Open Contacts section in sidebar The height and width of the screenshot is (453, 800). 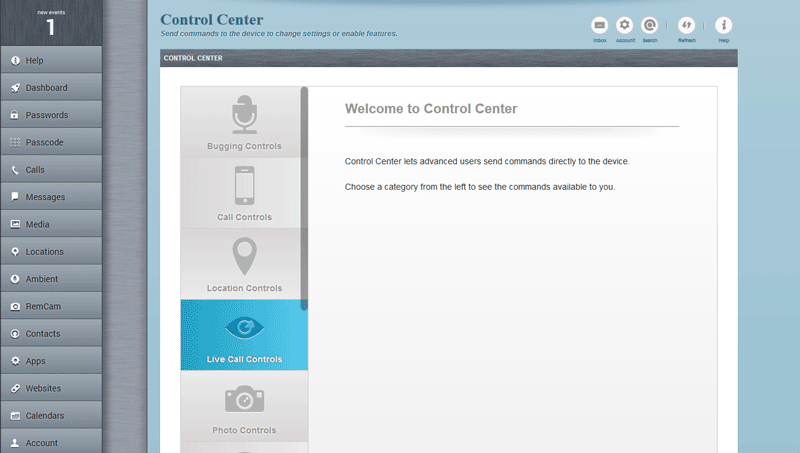coord(51,334)
